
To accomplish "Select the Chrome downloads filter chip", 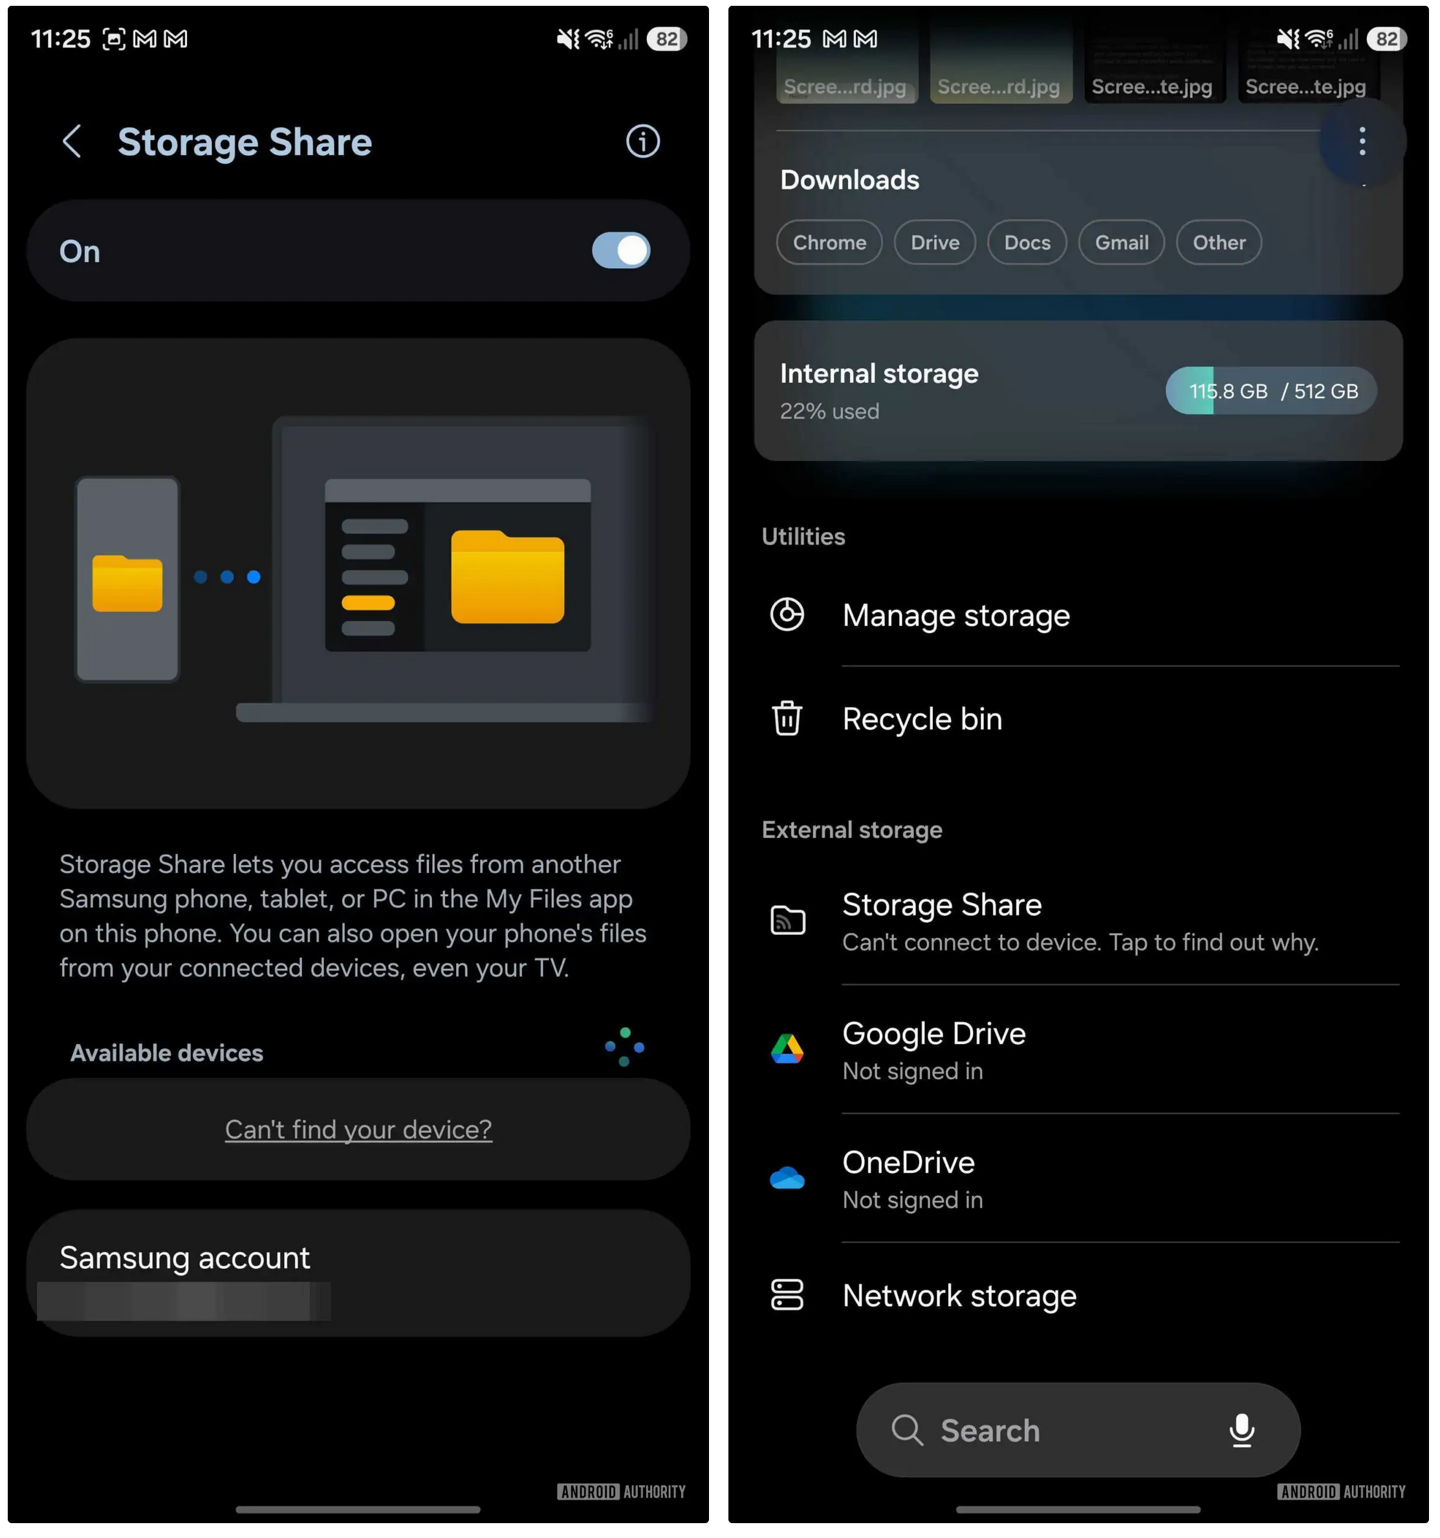I will coord(829,243).
